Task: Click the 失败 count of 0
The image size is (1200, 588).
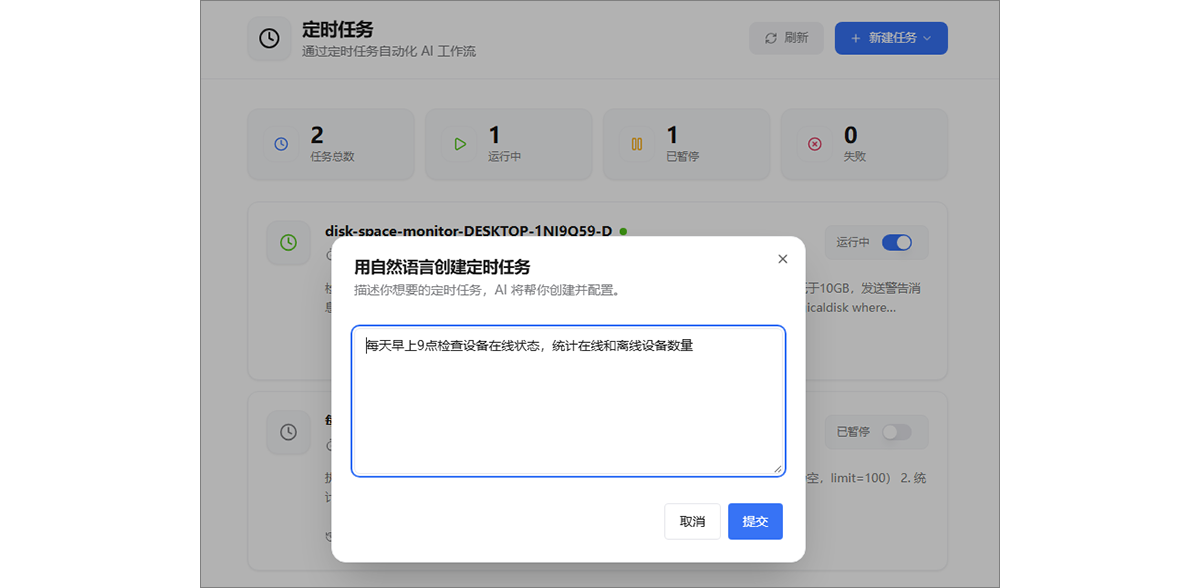Action: (x=851, y=135)
